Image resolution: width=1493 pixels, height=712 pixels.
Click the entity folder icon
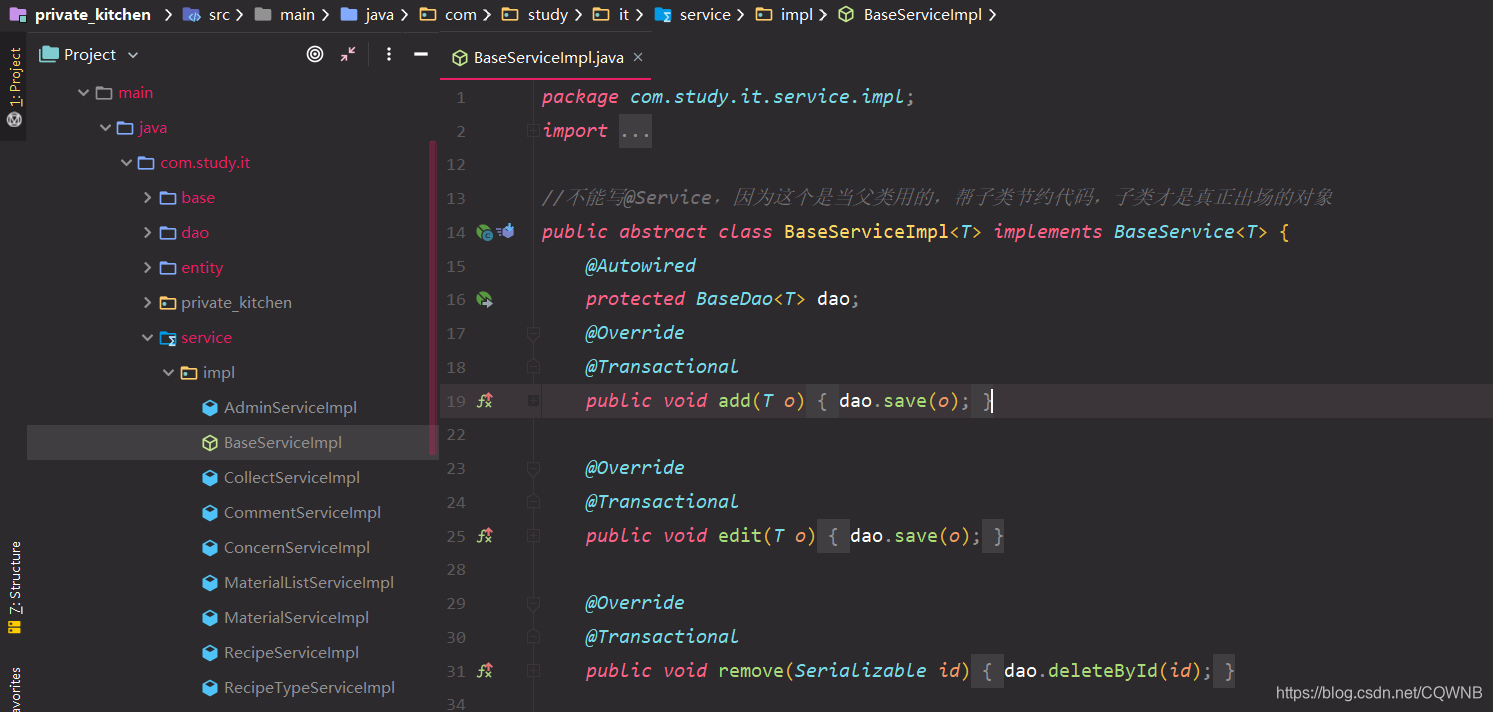pos(168,268)
